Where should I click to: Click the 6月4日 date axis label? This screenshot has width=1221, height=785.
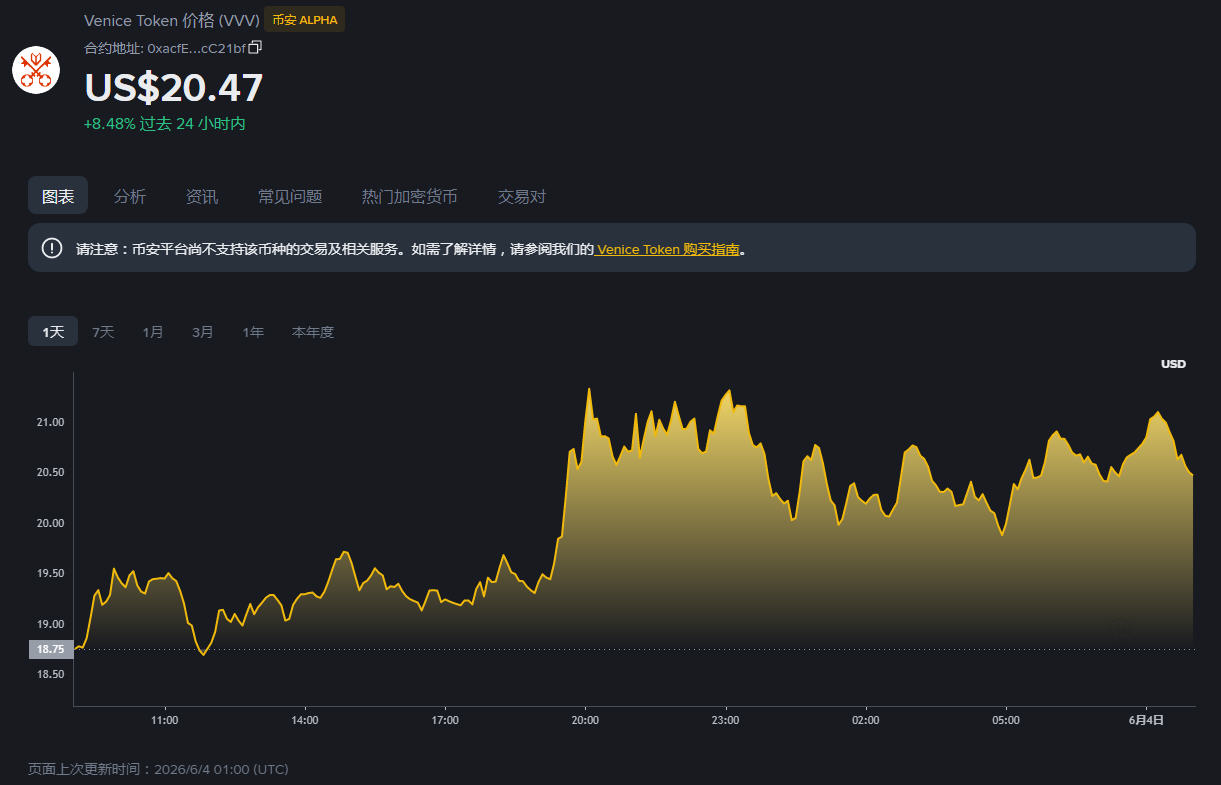tap(1146, 720)
